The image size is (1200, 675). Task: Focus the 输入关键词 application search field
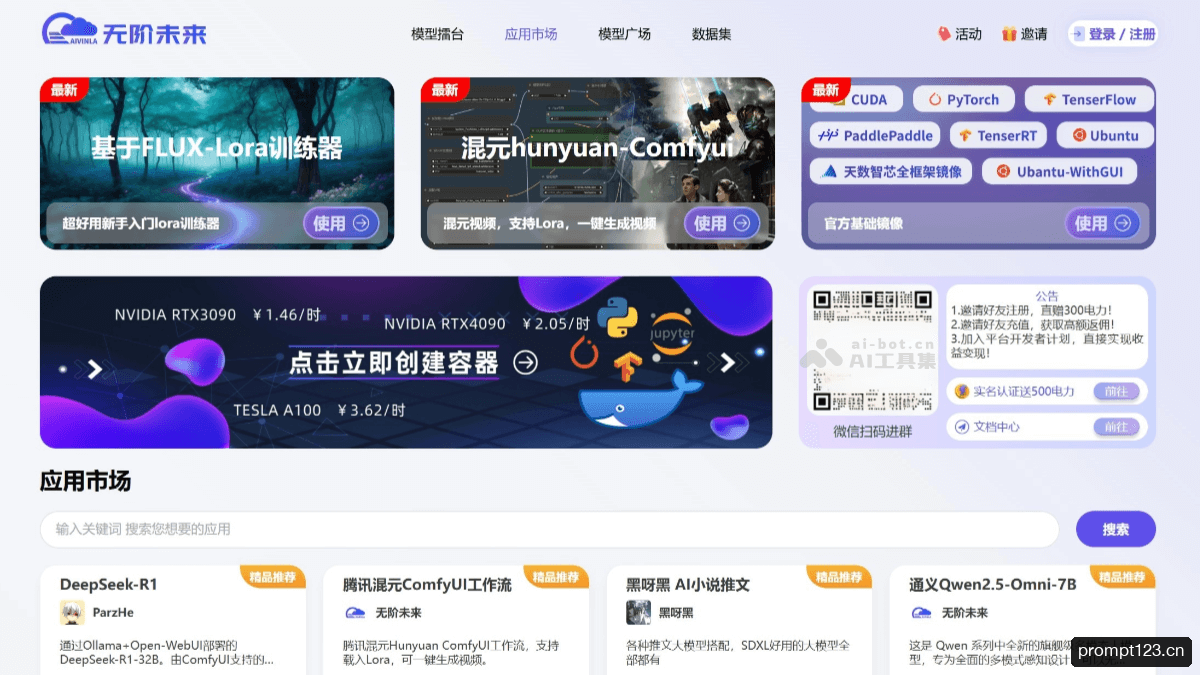point(549,529)
